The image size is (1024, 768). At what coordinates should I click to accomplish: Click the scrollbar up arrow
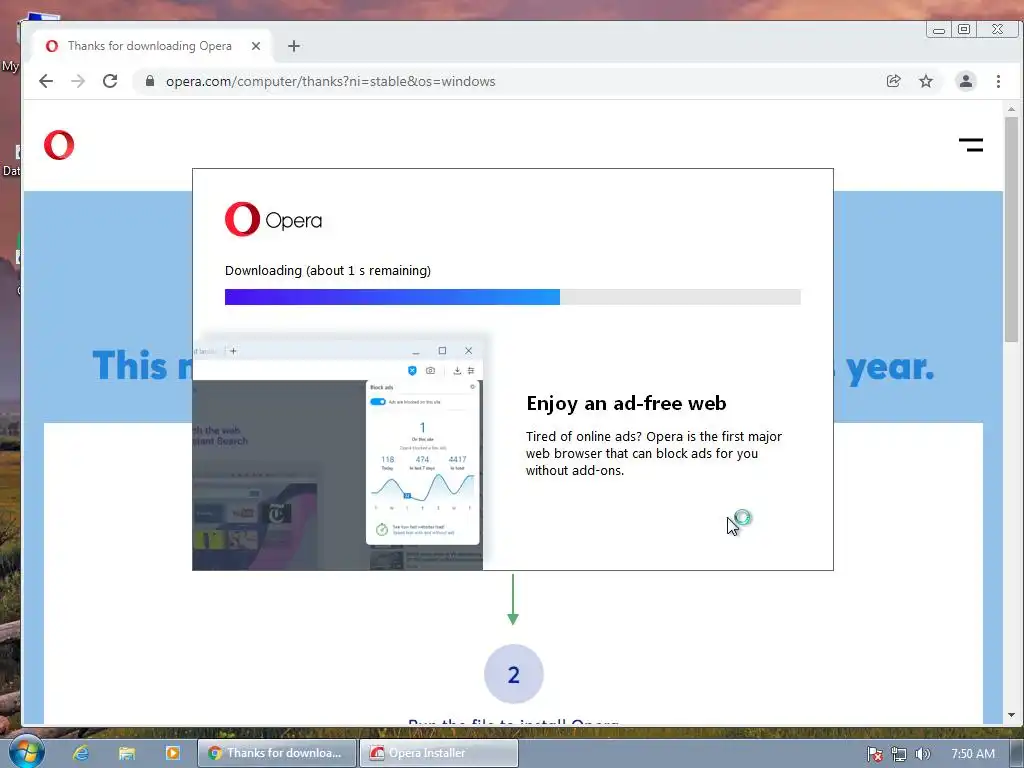tap(1011, 109)
